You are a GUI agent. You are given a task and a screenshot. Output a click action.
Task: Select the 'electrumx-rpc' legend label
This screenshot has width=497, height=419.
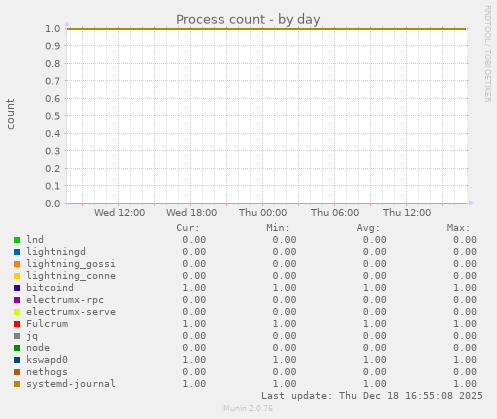click(x=65, y=300)
